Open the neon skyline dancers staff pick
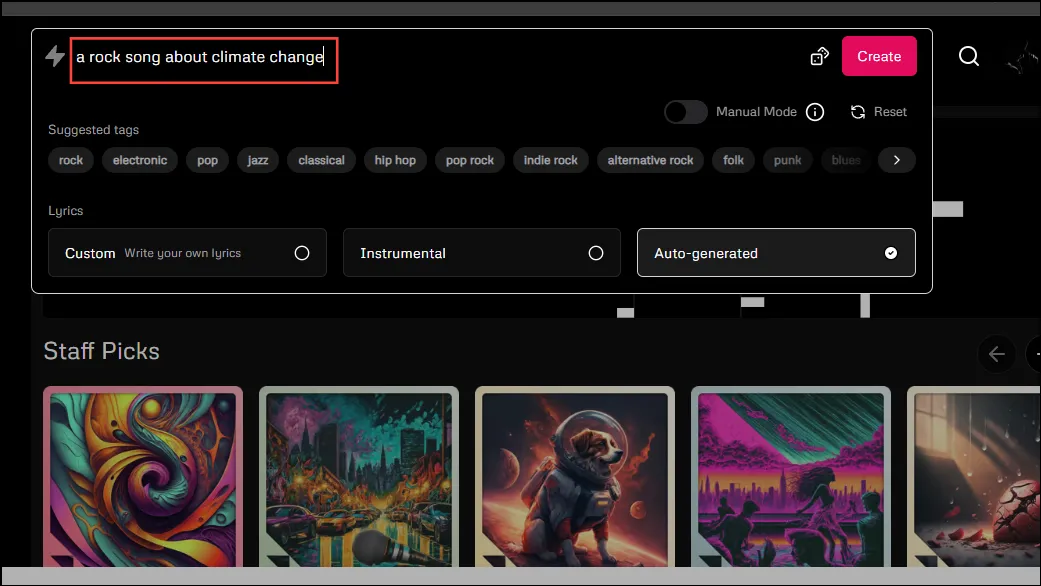This screenshot has width=1041, height=586. tap(791, 478)
